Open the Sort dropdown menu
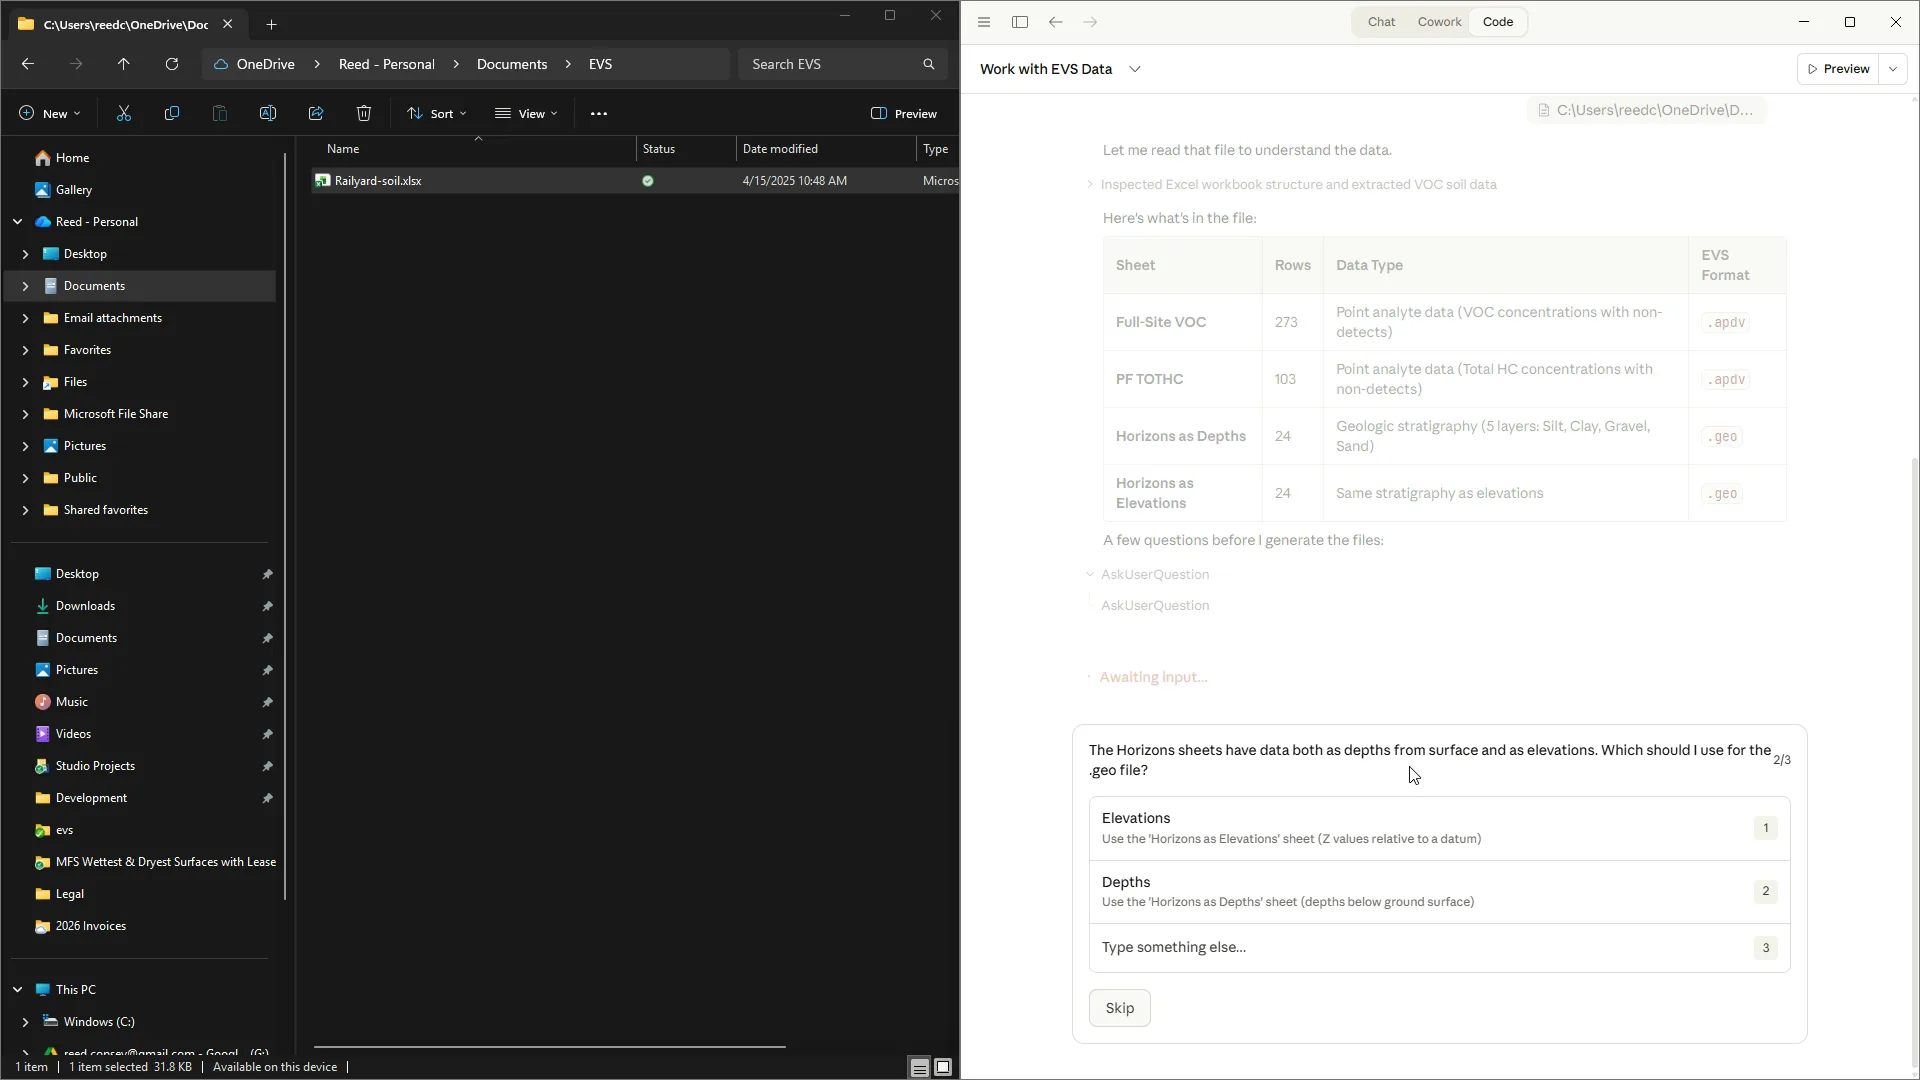The height and width of the screenshot is (1080, 1920). tap(437, 114)
